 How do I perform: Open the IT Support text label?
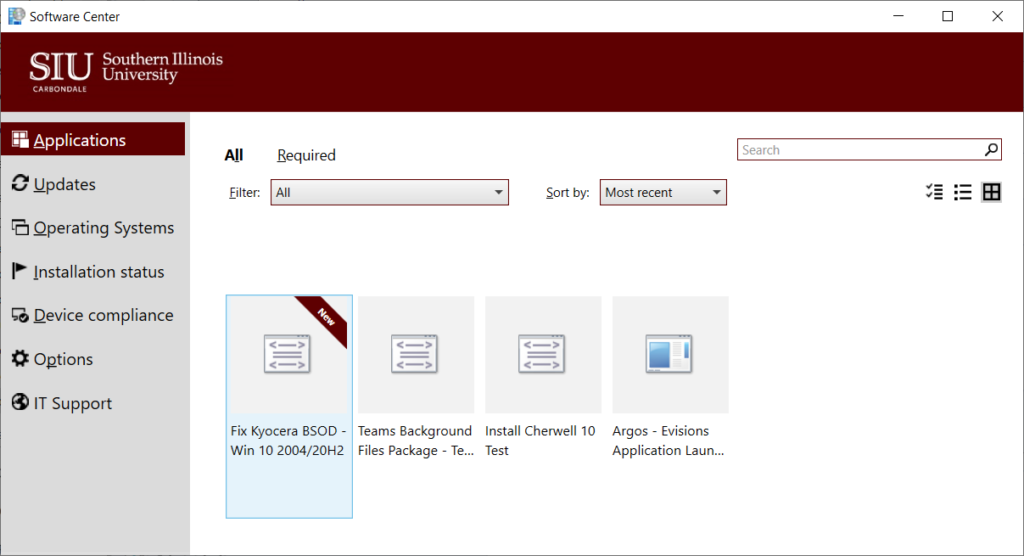click(72, 403)
